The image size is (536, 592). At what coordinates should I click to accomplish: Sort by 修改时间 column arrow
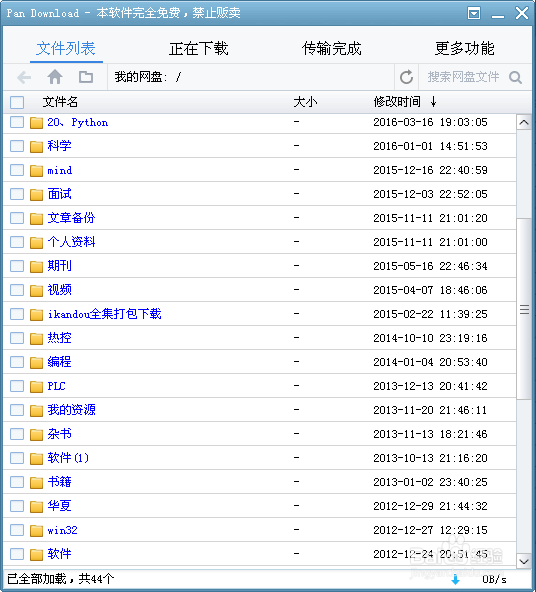(434, 101)
